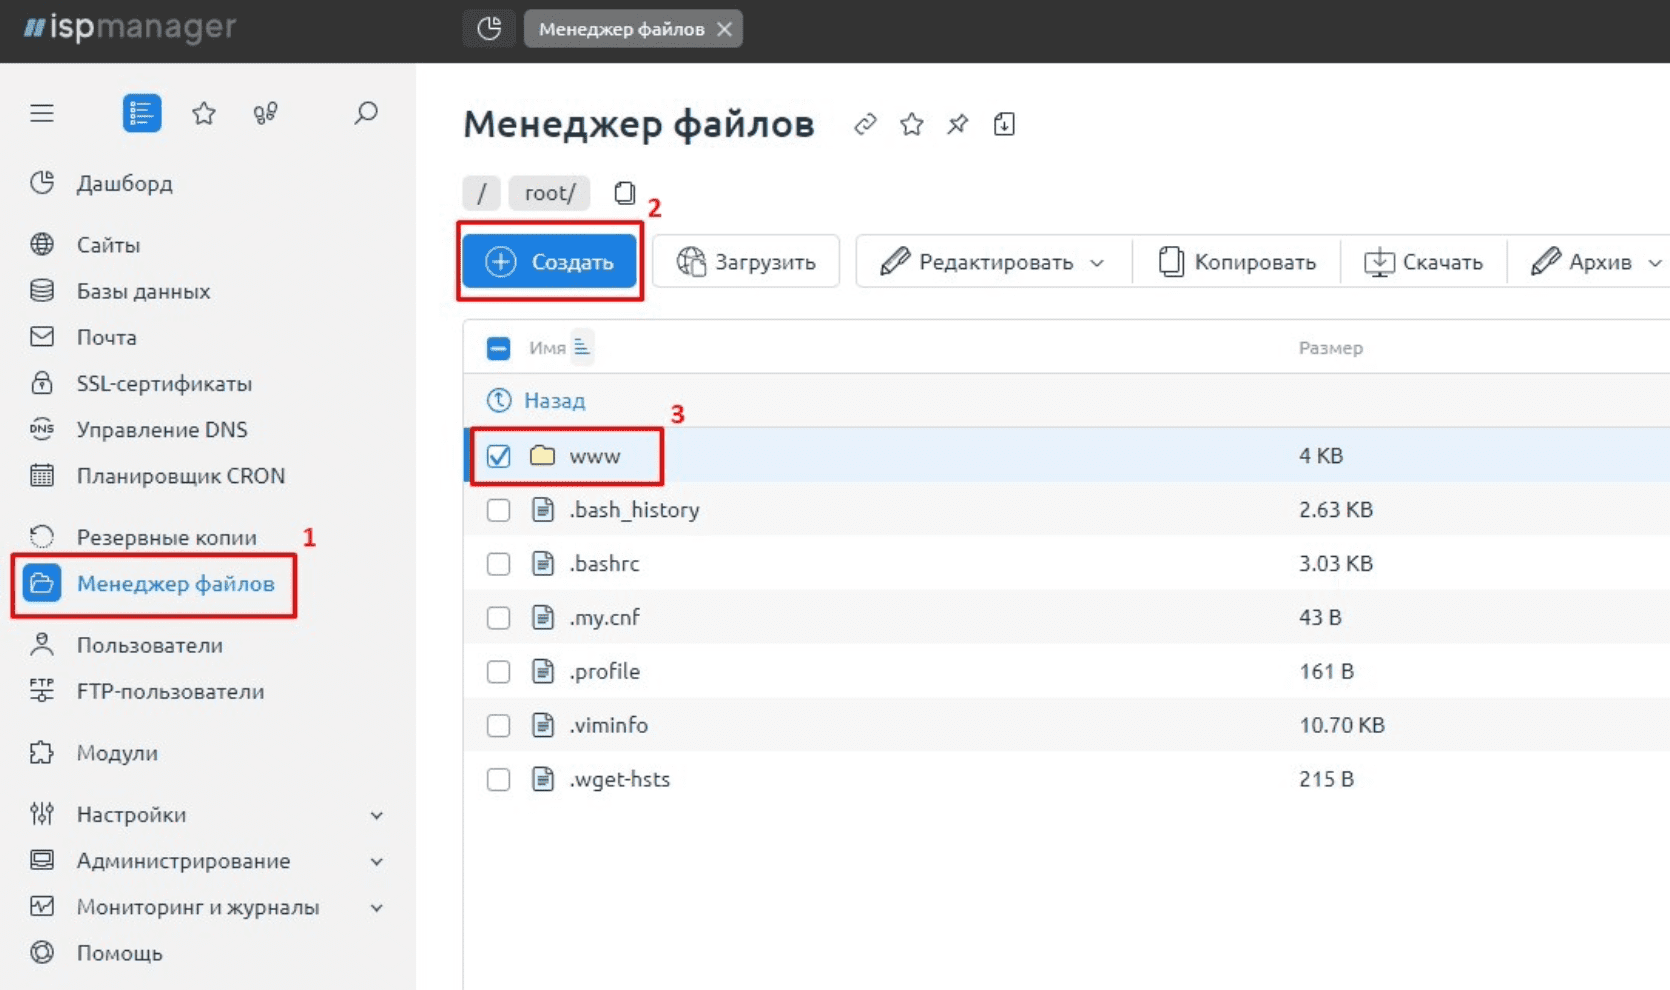Check the .bashrc checkbox
The width and height of the screenshot is (1670, 990).
tap(498, 564)
